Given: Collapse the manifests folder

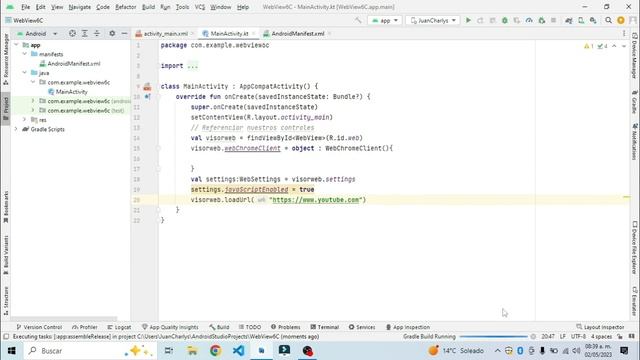Looking at the screenshot, I should (25, 54).
